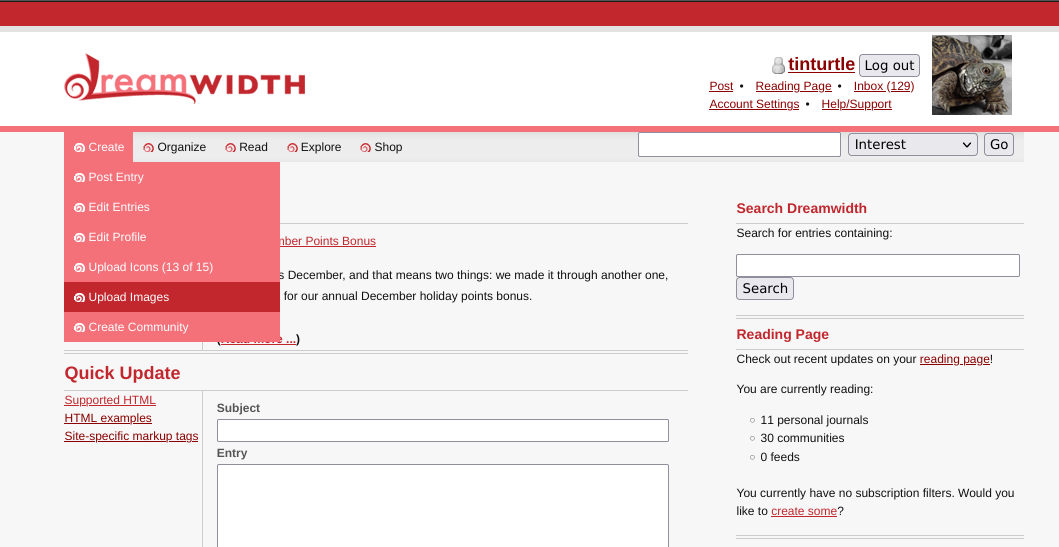Image resolution: width=1059 pixels, height=547 pixels.
Task: Follow the 'reading page' sidebar link
Action: click(x=954, y=359)
